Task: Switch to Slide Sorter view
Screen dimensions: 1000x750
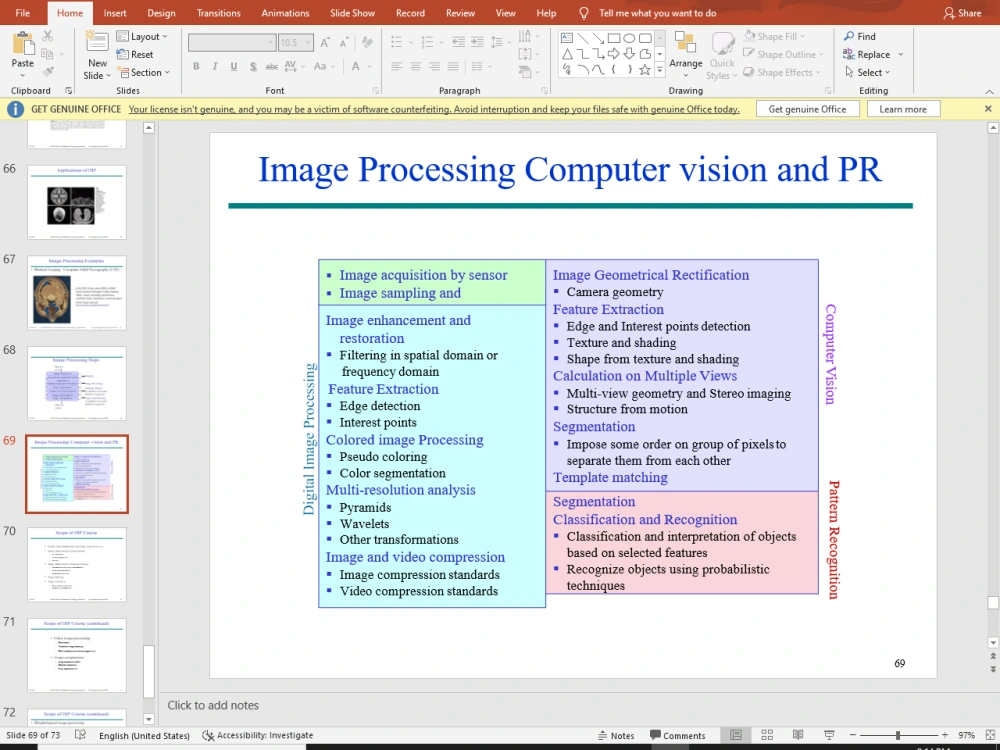Action: point(767,735)
